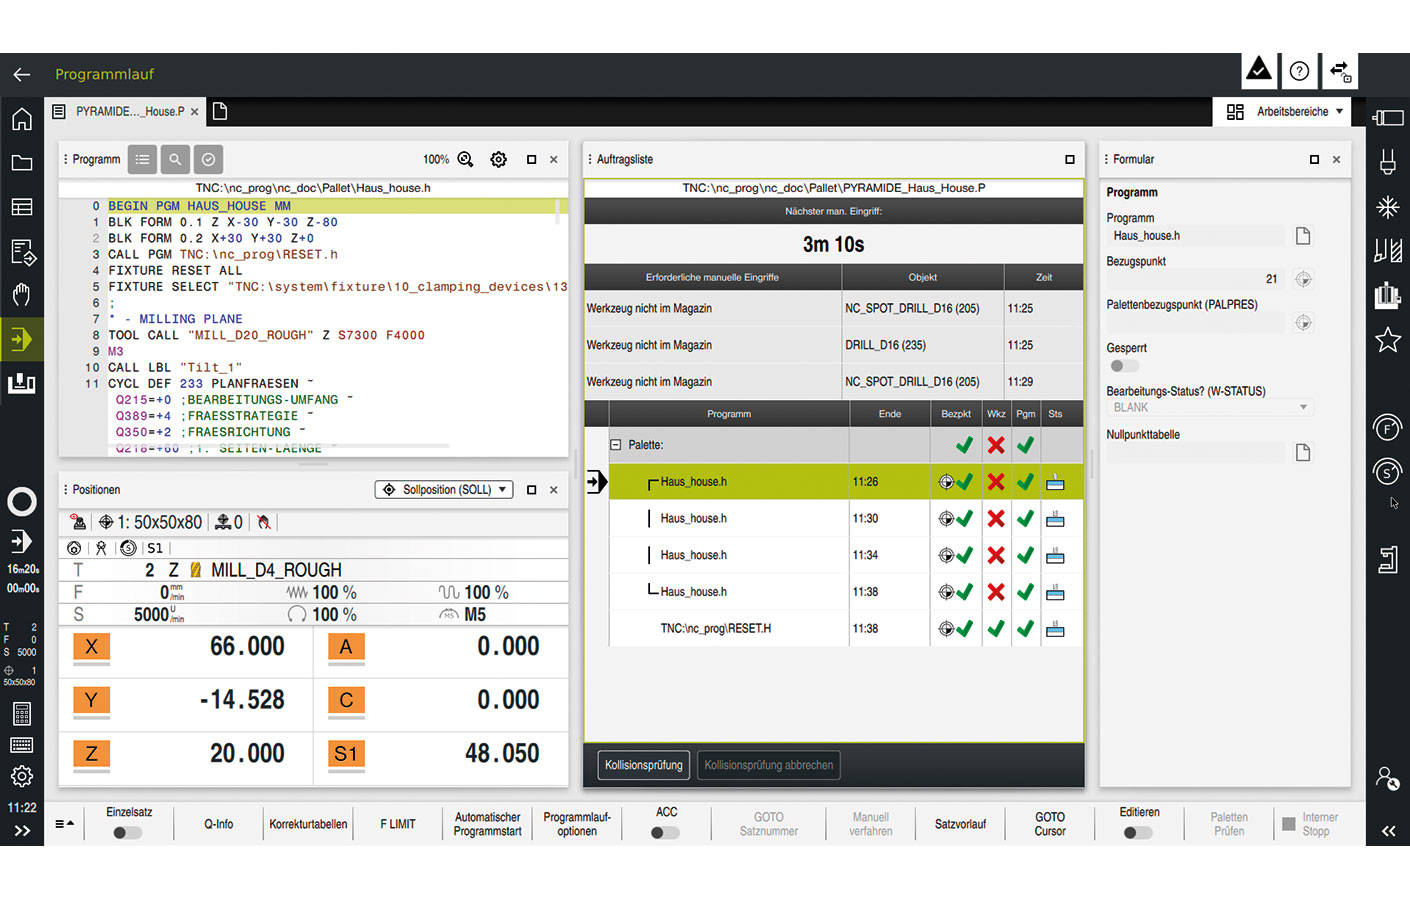Open Korrekturtabellen
The width and height of the screenshot is (1410, 900).
(308, 824)
